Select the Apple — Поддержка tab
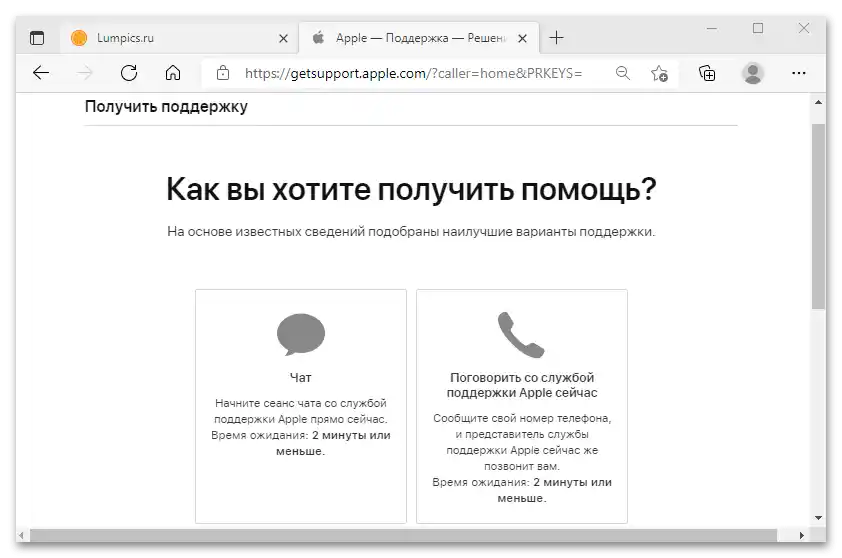The image size is (842, 558). pos(418,38)
